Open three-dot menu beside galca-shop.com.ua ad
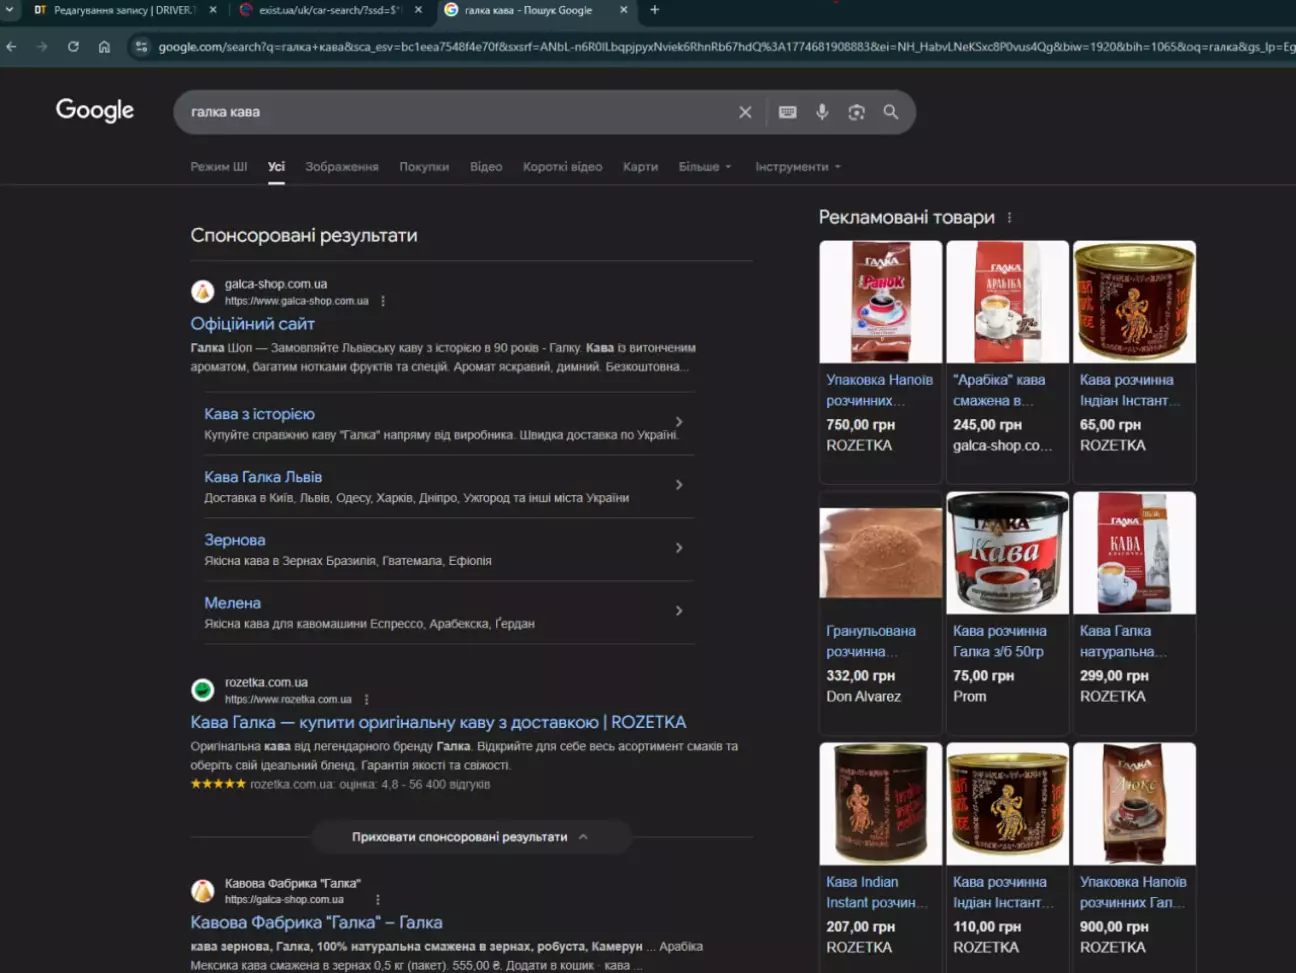Screen dimensions: 1296x973 (x=383, y=301)
